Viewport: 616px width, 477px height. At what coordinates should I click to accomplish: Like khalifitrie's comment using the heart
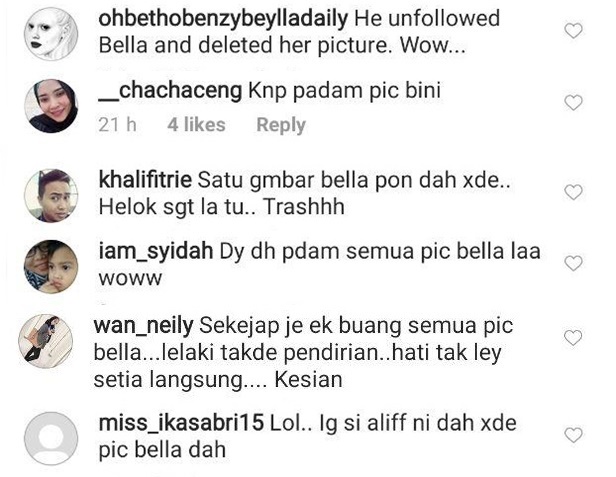click(x=573, y=192)
